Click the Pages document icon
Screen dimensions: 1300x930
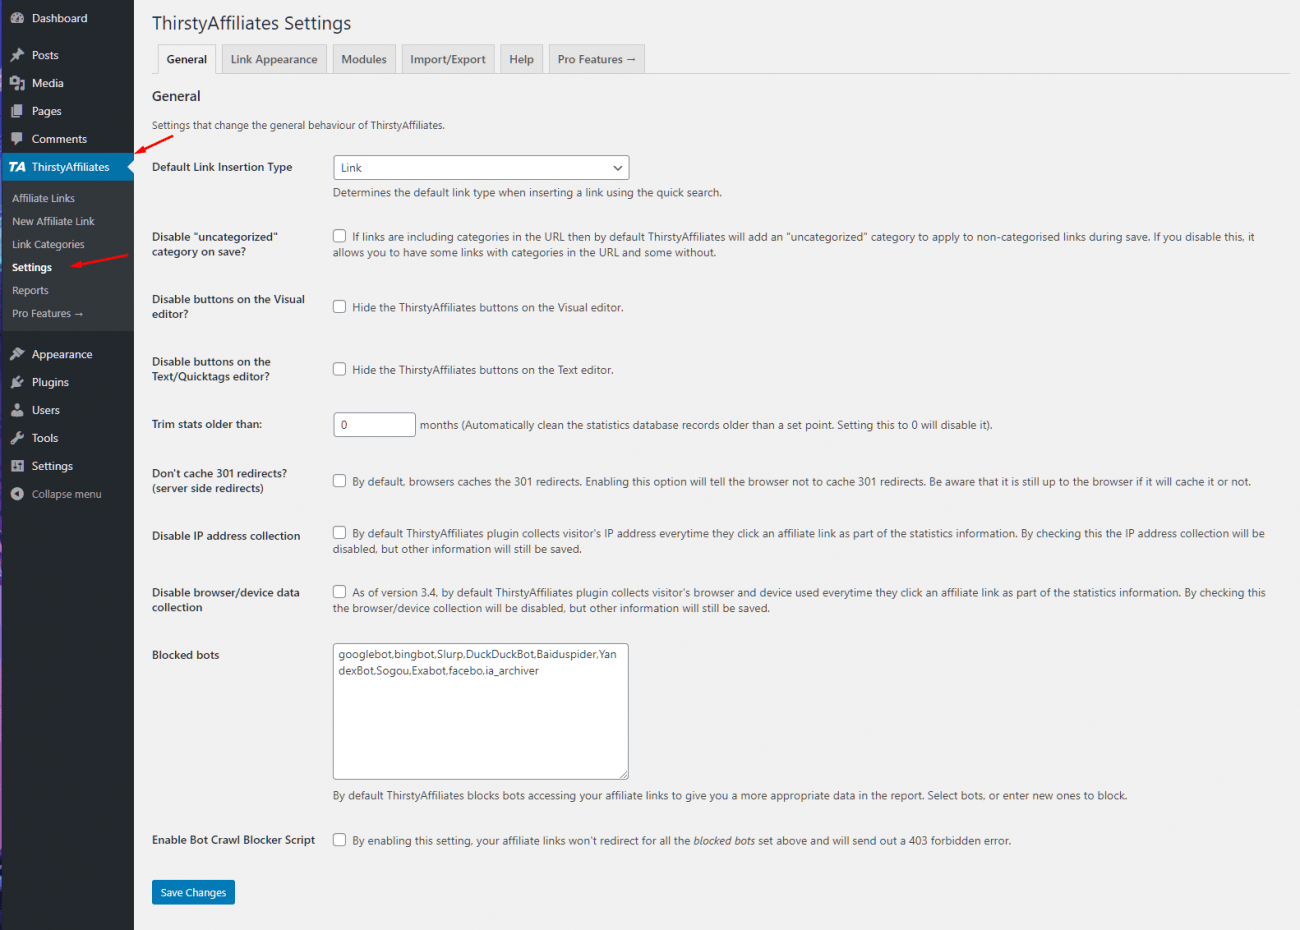pos(17,111)
